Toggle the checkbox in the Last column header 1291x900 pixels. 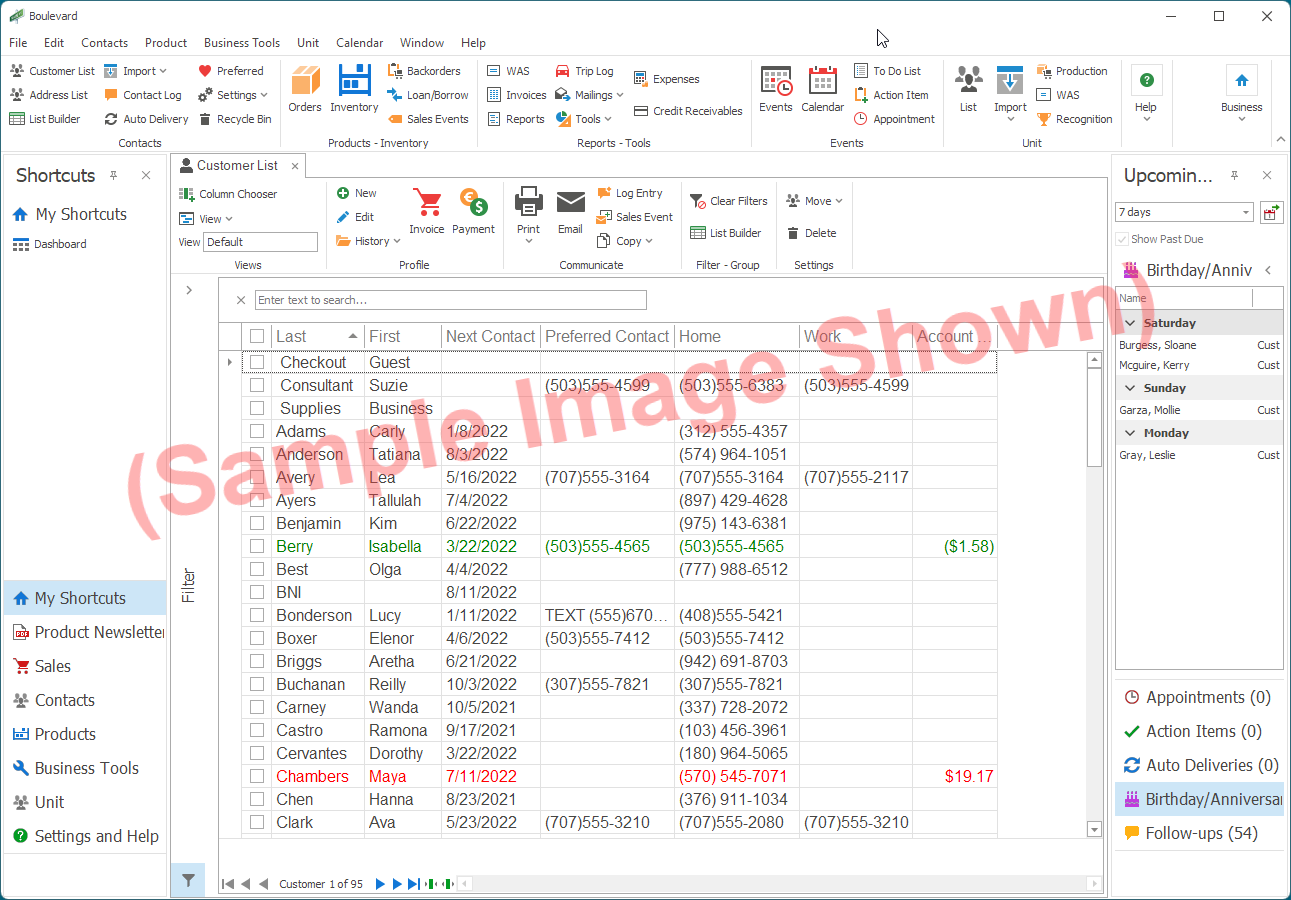pos(255,336)
